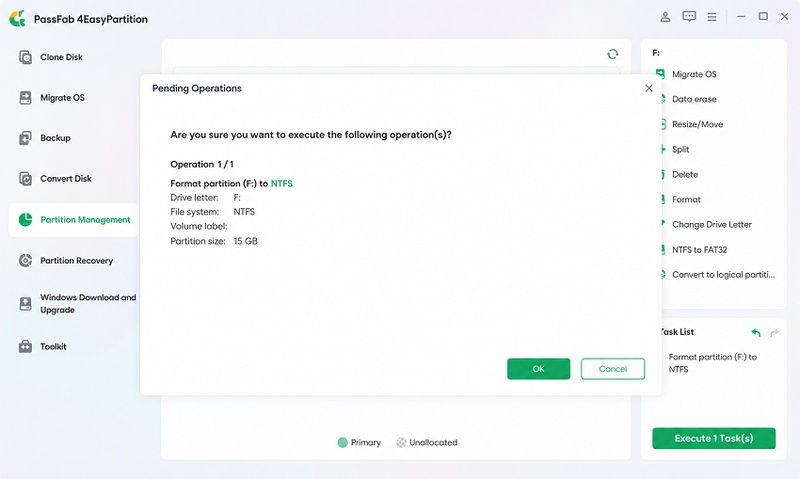This screenshot has width=800, height=479.
Task: Choose NTFS to FAT32 option
Action: (699, 249)
